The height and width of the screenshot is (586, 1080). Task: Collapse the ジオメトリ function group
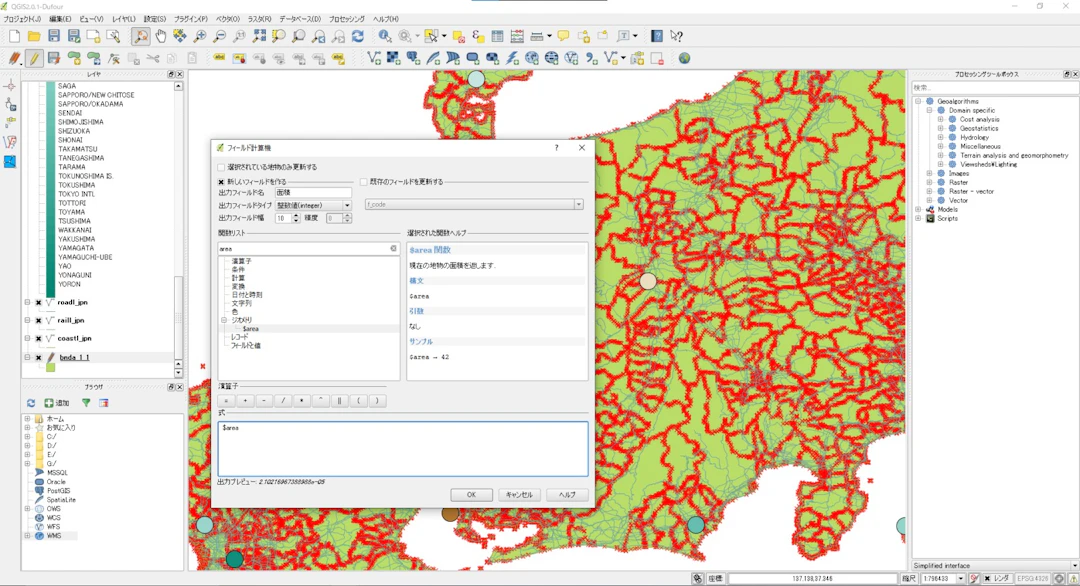[x=224, y=320]
